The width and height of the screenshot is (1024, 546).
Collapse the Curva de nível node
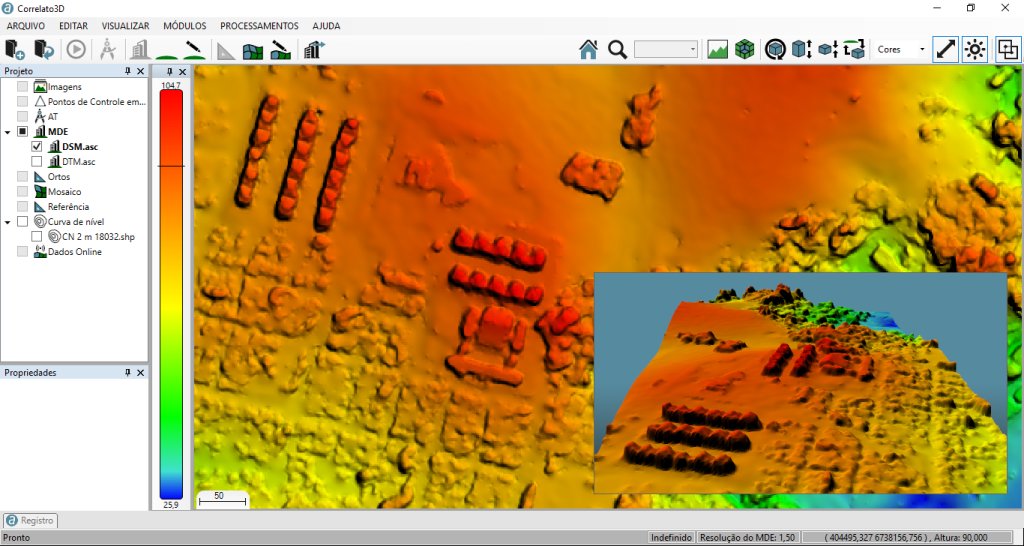click(8, 222)
